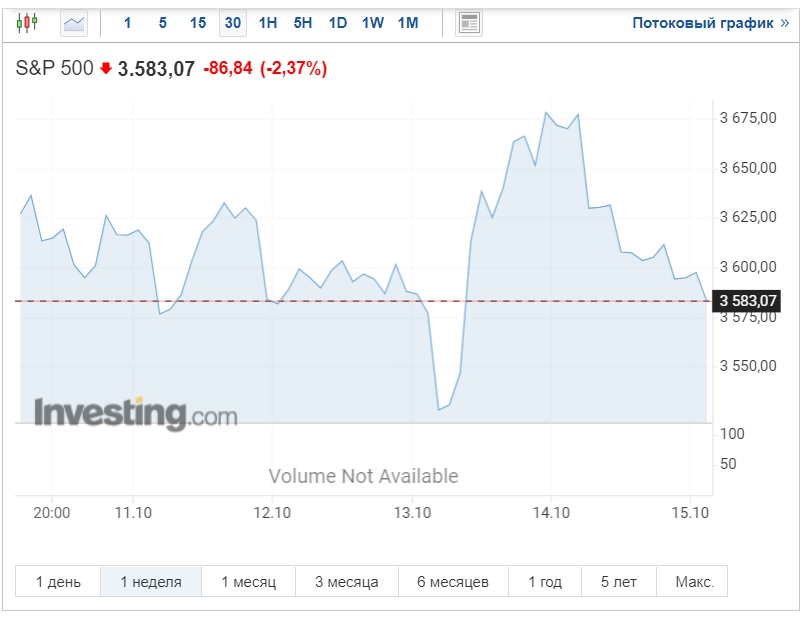Select the 1 день range tab
The width and height of the screenshot is (807, 623).
(58, 582)
